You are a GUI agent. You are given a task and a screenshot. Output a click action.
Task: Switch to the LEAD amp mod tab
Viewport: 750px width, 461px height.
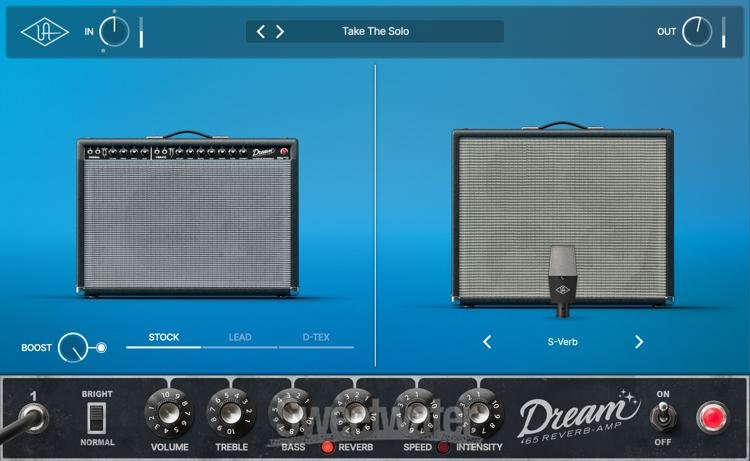pos(240,338)
